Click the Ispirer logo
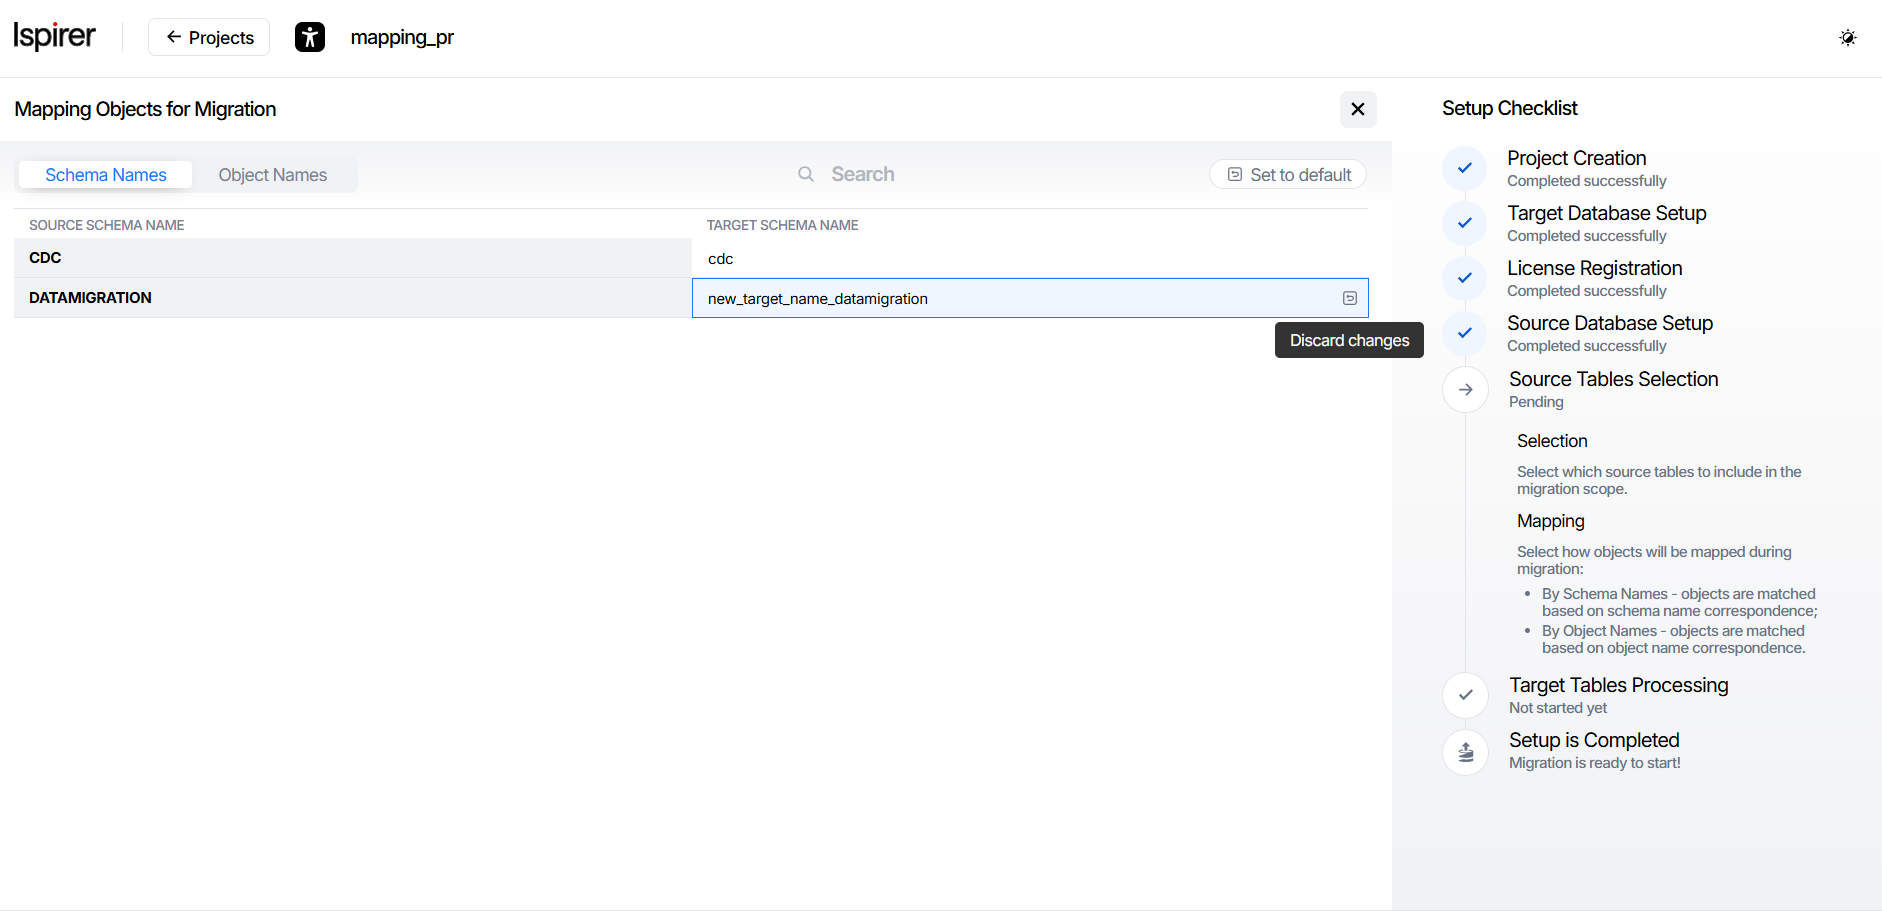1882x921 pixels. [x=54, y=37]
